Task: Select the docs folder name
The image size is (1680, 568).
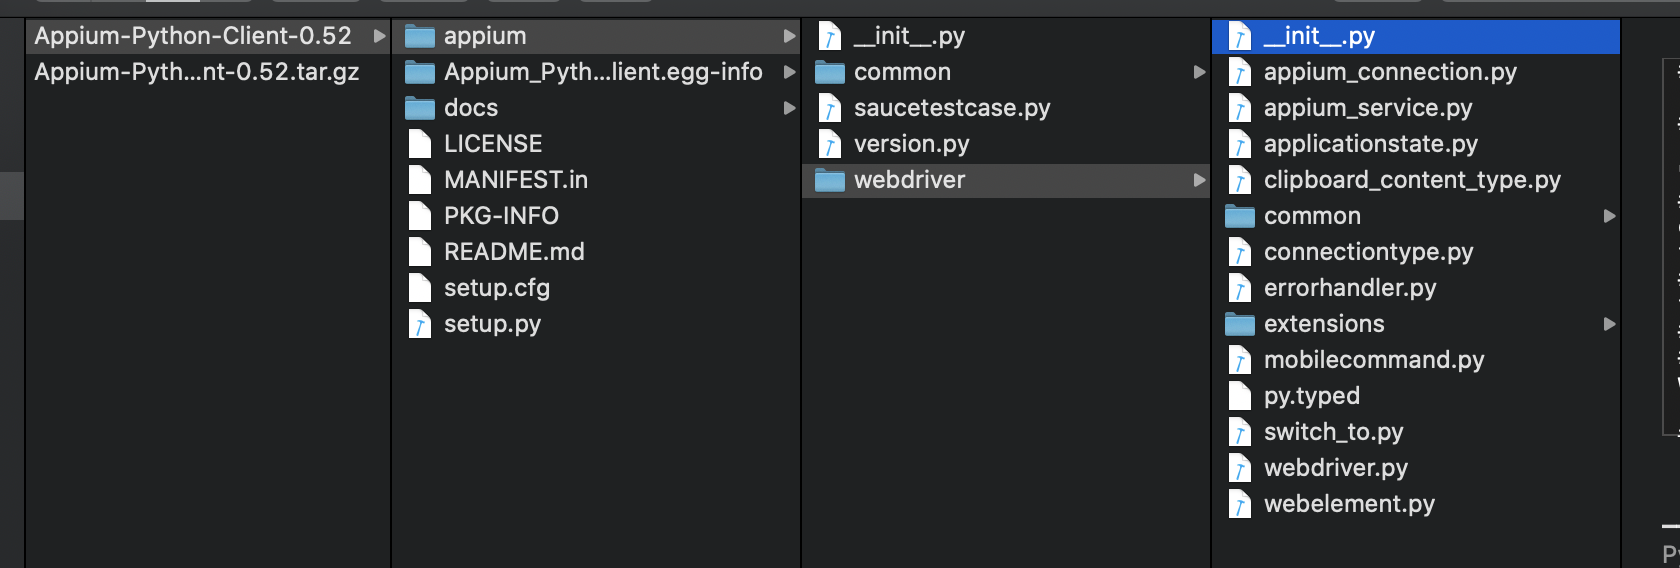Action: (471, 108)
